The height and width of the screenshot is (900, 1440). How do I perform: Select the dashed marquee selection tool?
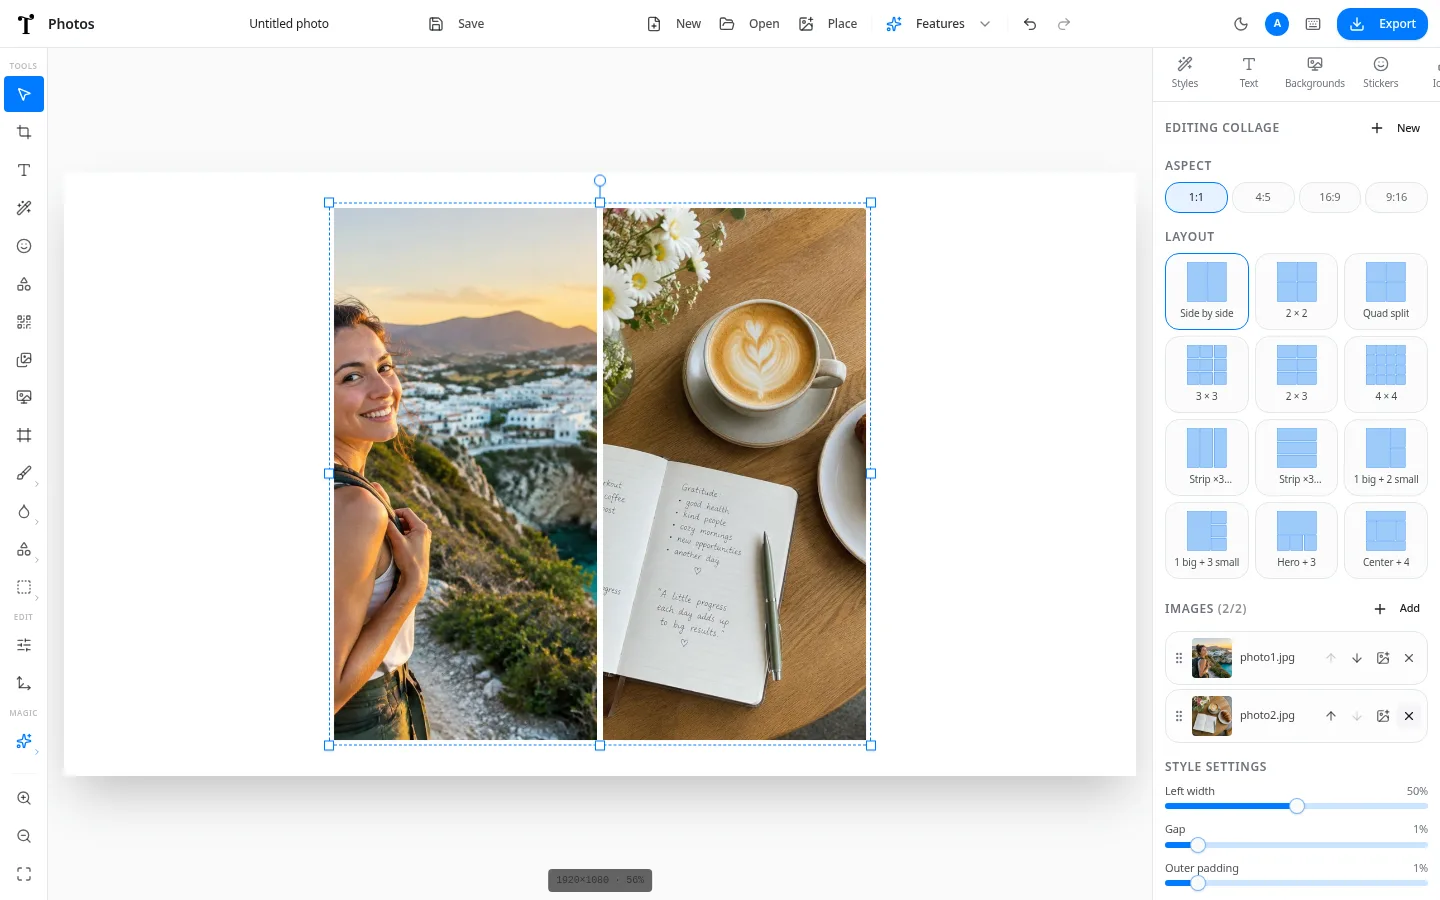point(24,587)
